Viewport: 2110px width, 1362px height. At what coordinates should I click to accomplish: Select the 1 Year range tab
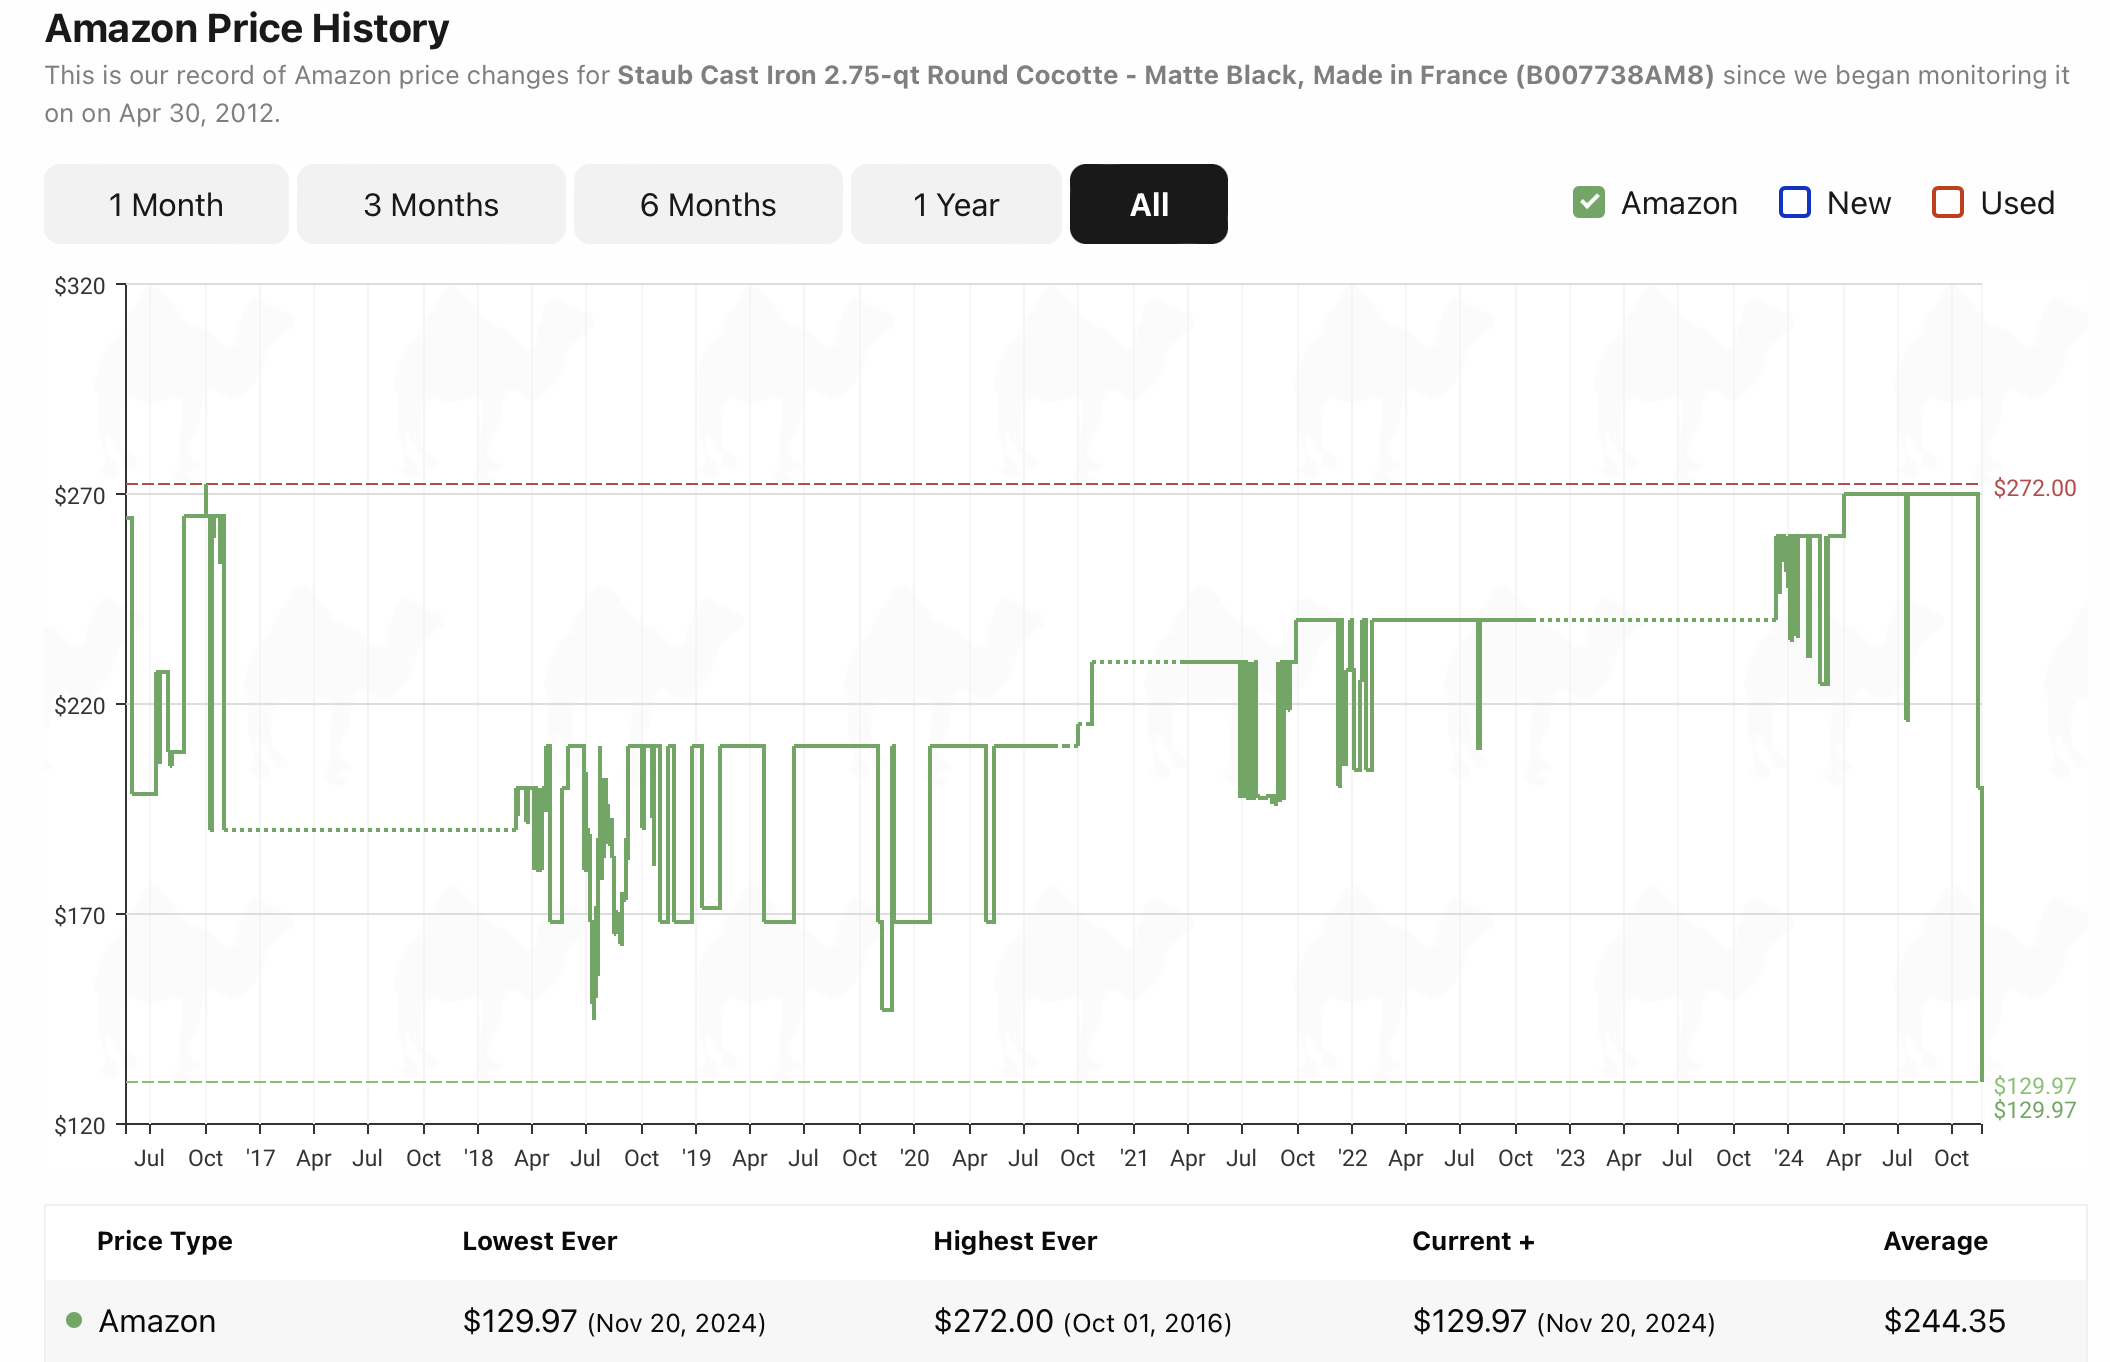click(x=956, y=204)
